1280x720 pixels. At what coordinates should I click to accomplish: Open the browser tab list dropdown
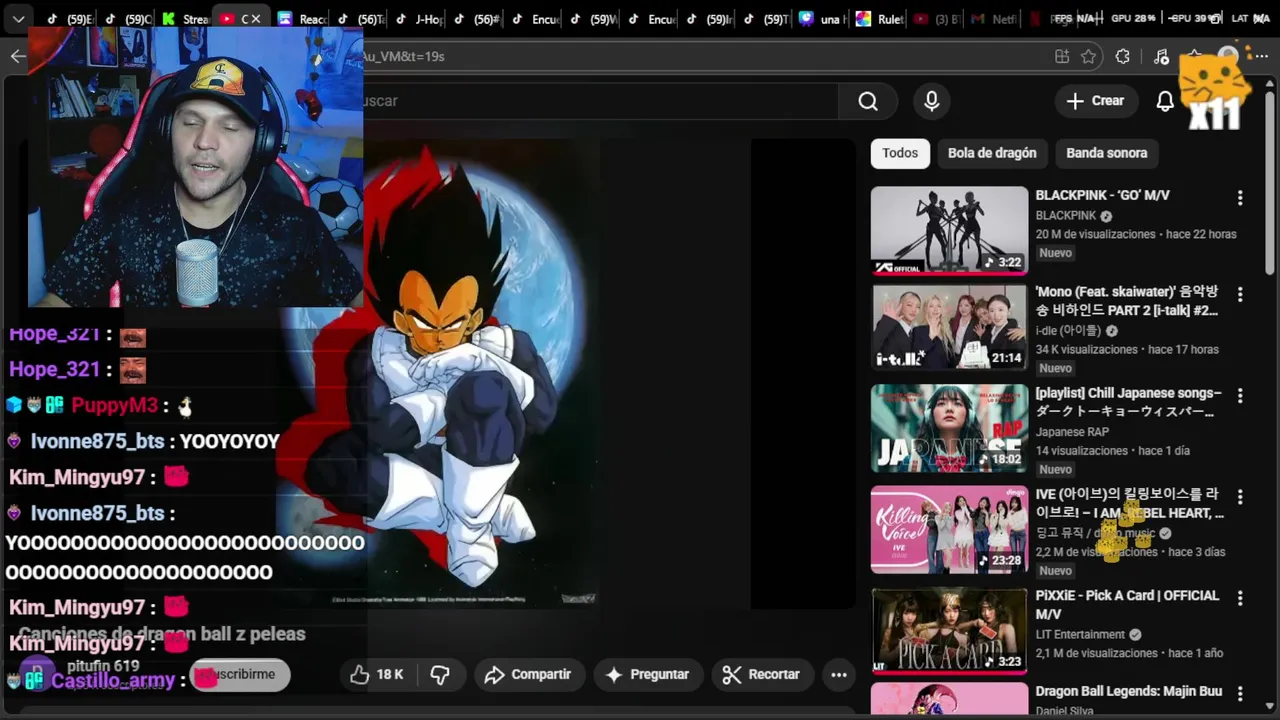coord(18,19)
